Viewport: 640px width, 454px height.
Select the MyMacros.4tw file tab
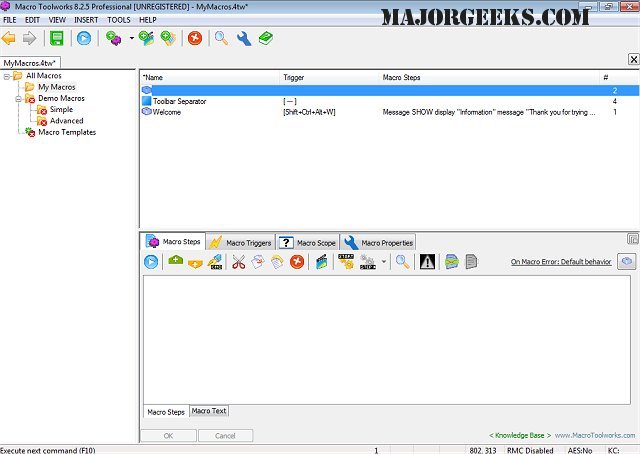click(30, 63)
